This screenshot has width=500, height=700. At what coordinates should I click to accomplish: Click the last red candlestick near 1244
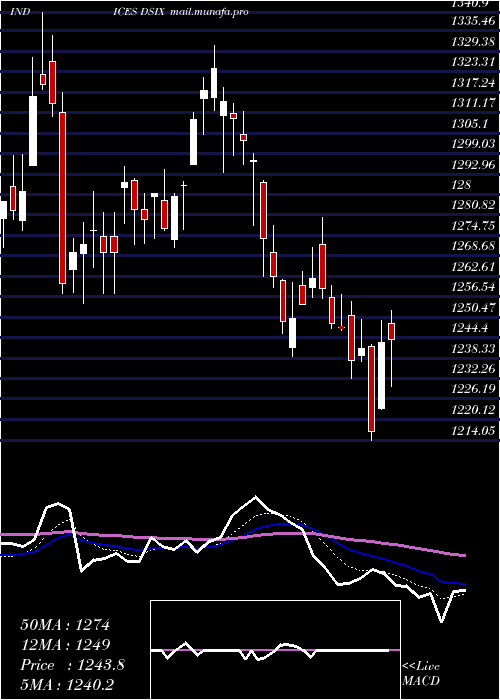coord(392,331)
